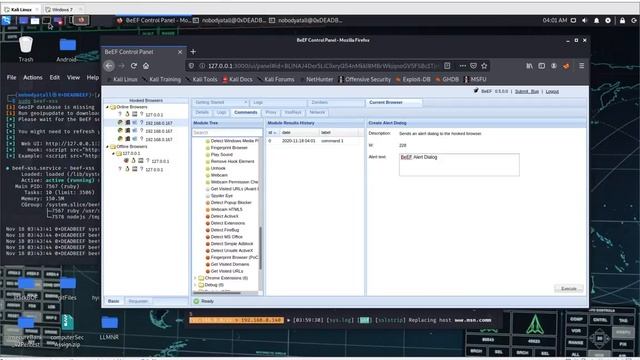The height and width of the screenshot is (360, 640).
Task: Open Firefox account icon
Action: pos(554,66)
